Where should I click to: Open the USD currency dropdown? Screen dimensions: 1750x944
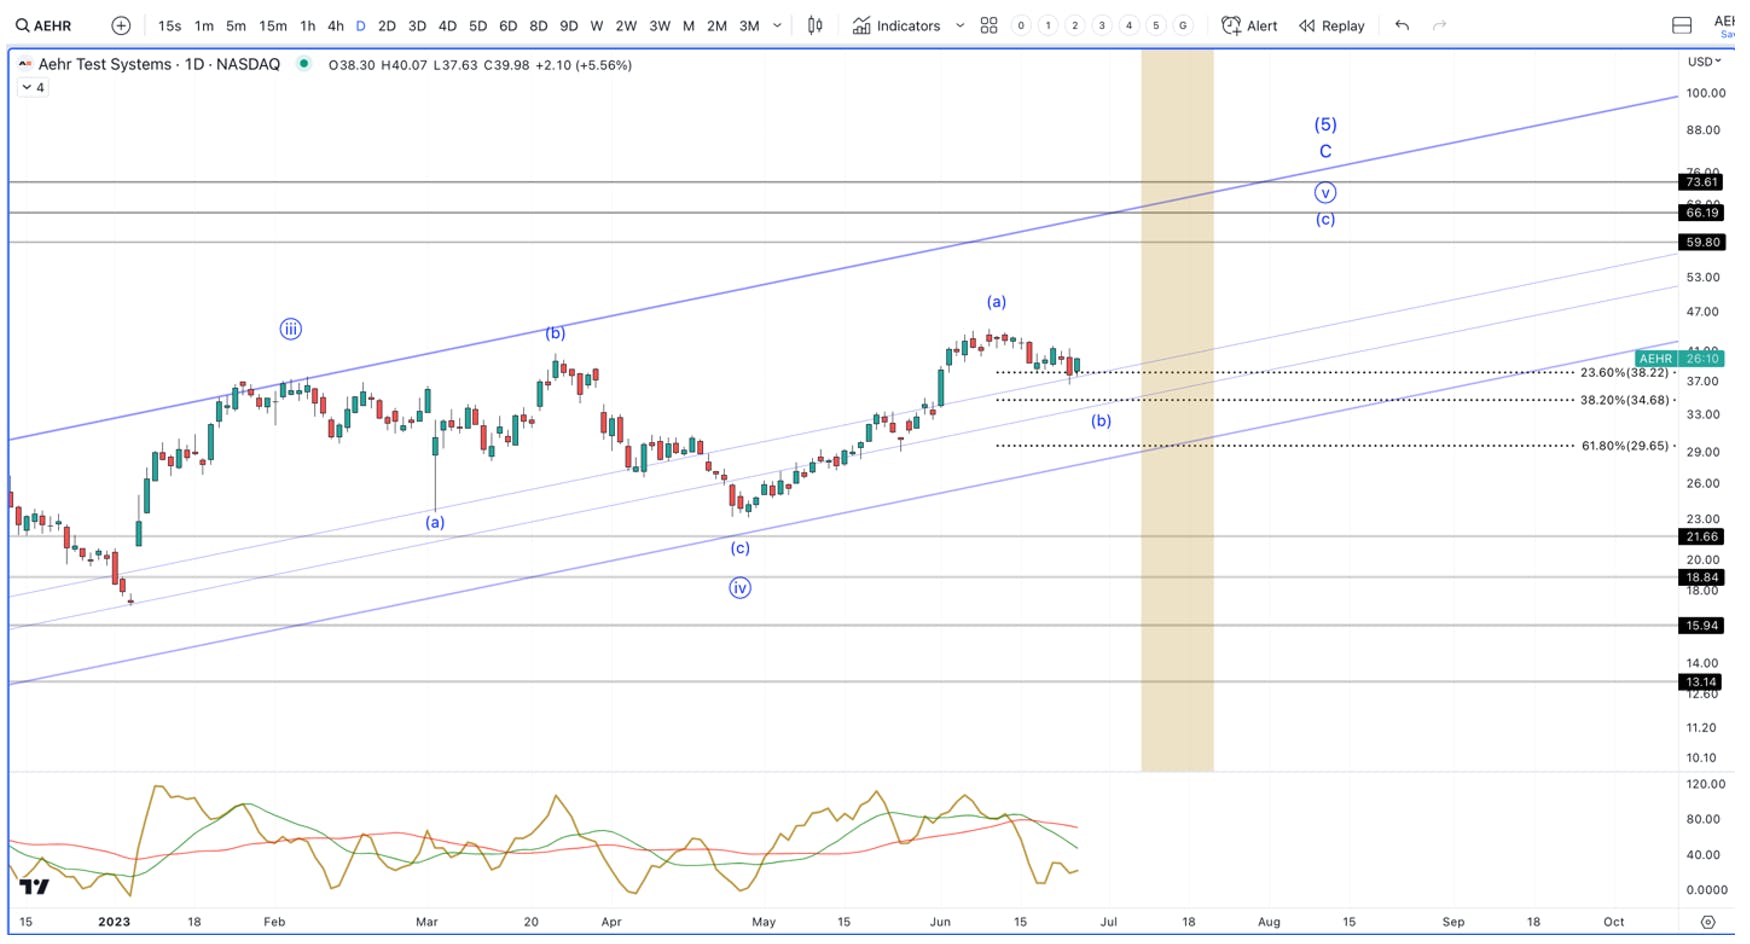1704,62
